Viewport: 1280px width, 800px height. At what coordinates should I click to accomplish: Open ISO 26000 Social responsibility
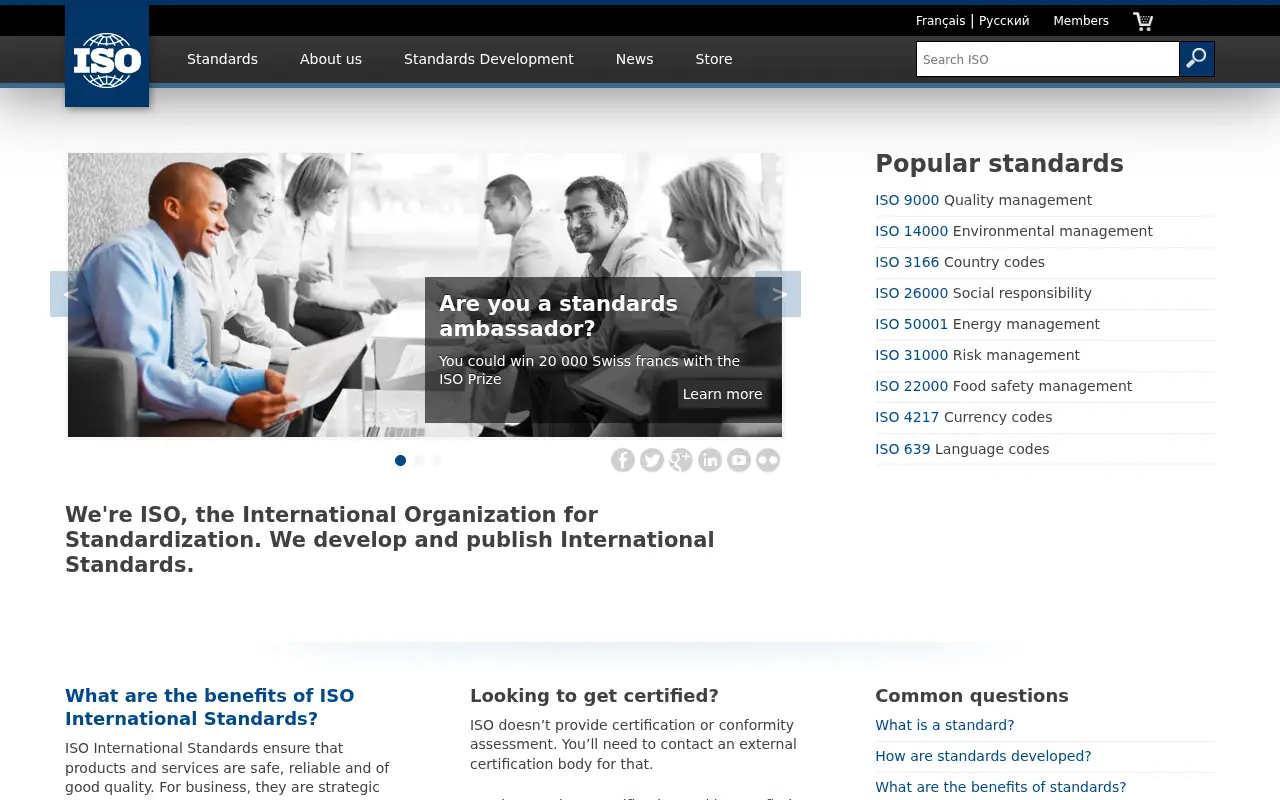click(x=983, y=293)
